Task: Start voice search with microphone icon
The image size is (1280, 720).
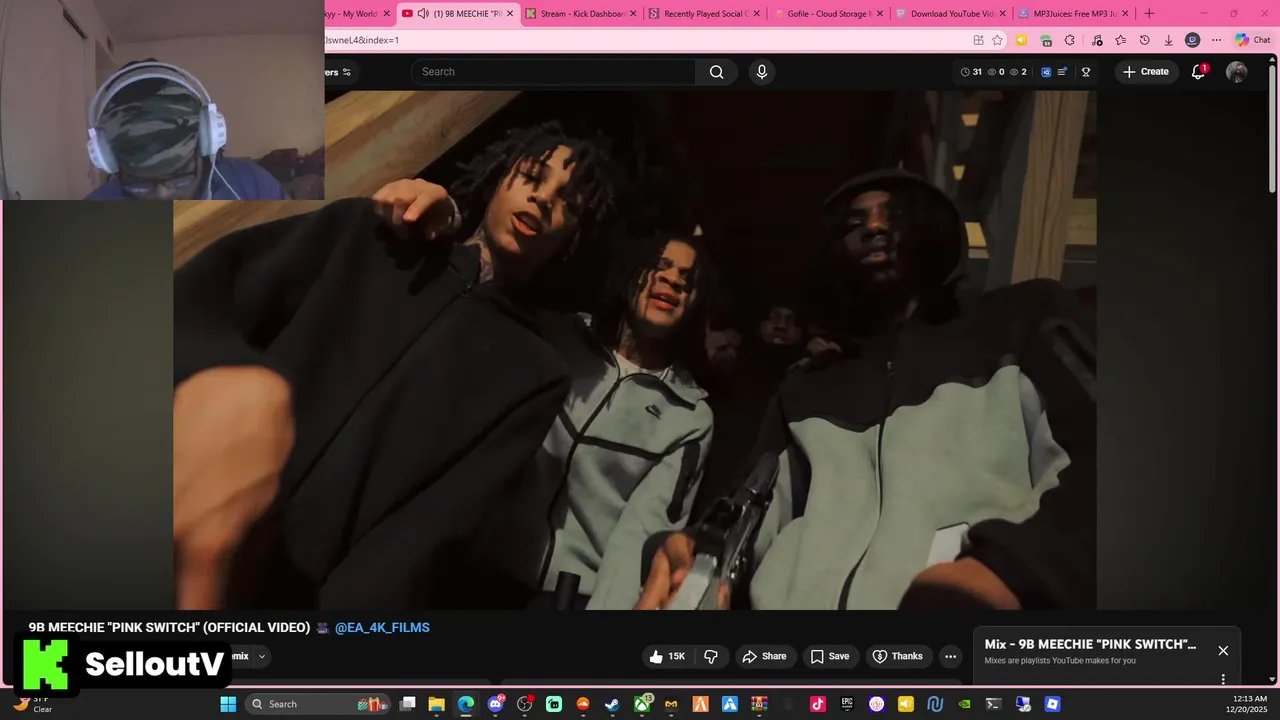Action: pyautogui.click(x=762, y=72)
